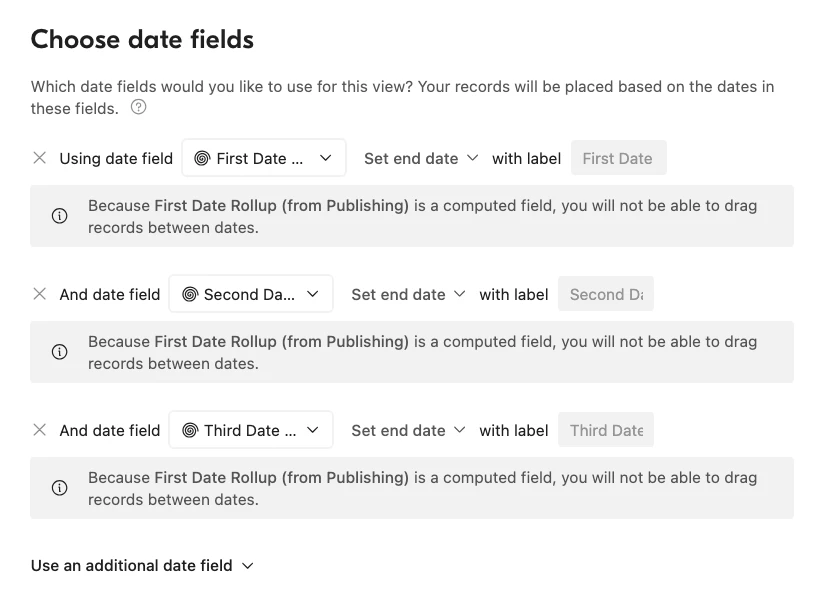The image size is (813, 590).
Task: Open the First Date field dropdown
Action: pyautogui.click(x=264, y=158)
